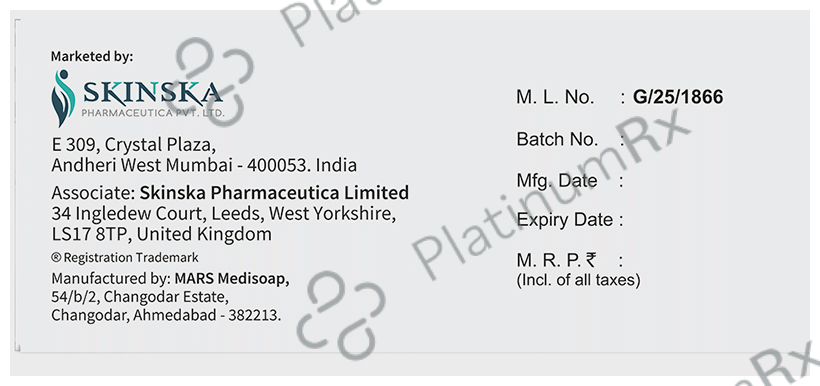Click Changodar, Ahmedabad - 382213 line
The height and width of the screenshot is (386, 820).
tap(166, 315)
